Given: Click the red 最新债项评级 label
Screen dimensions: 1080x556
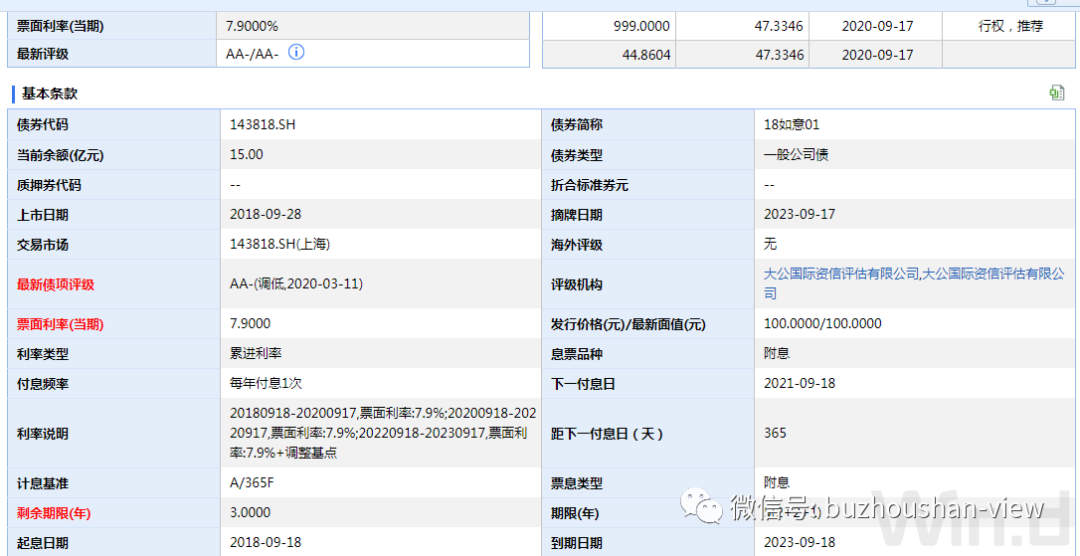Looking at the screenshot, I should tap(56, 284).
